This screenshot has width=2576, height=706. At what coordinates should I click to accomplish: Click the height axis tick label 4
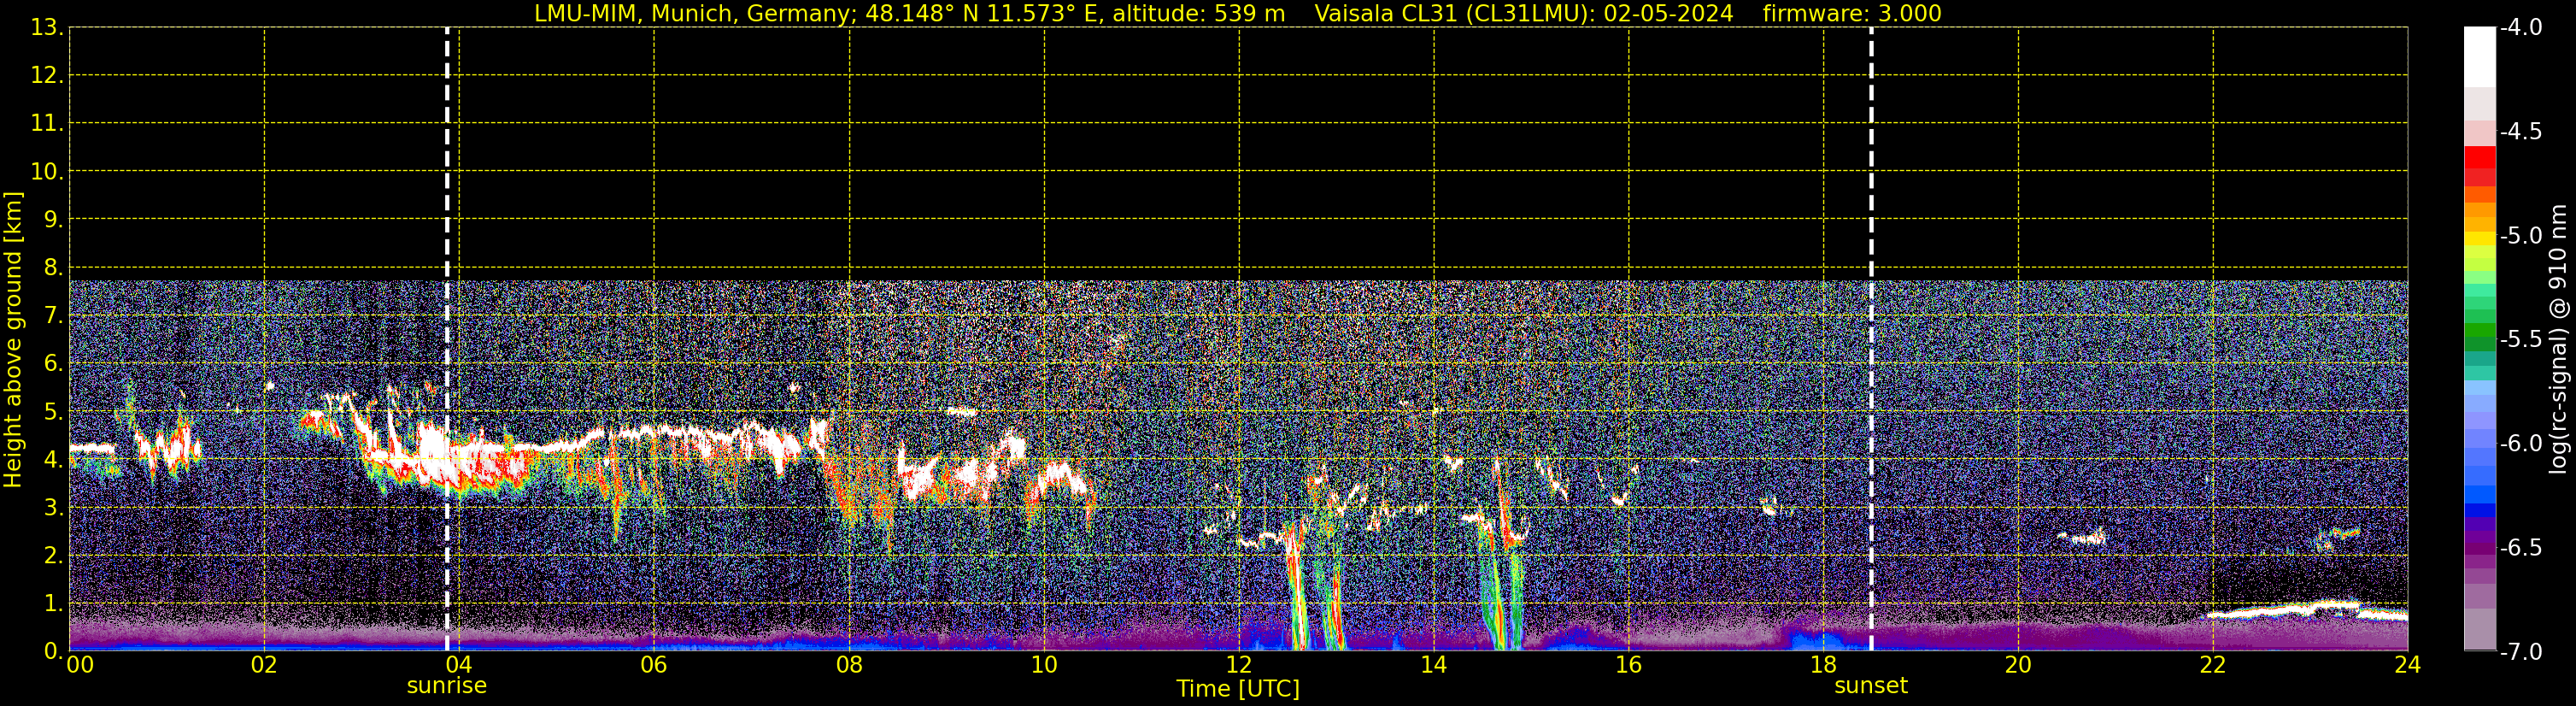[53, 459]
